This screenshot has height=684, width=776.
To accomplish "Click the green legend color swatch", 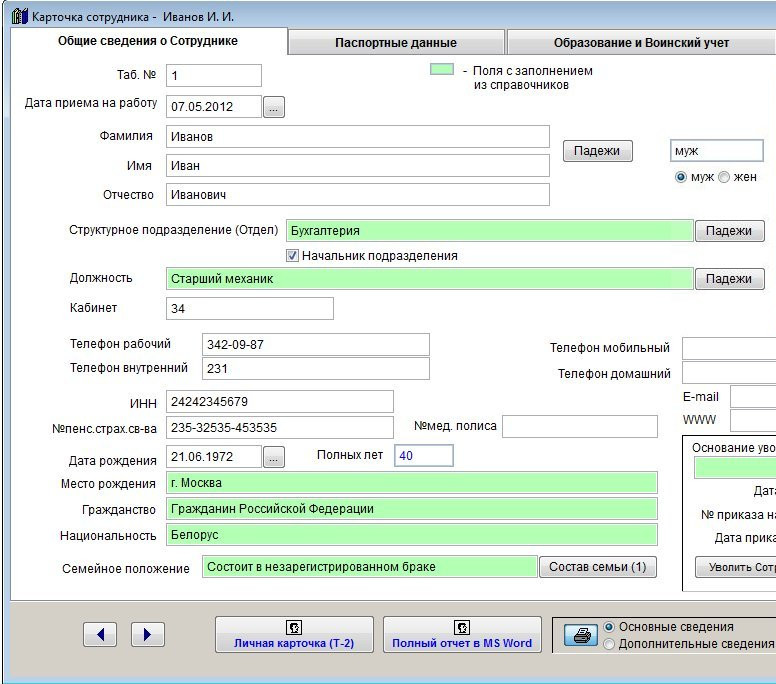I will (440, 71).
